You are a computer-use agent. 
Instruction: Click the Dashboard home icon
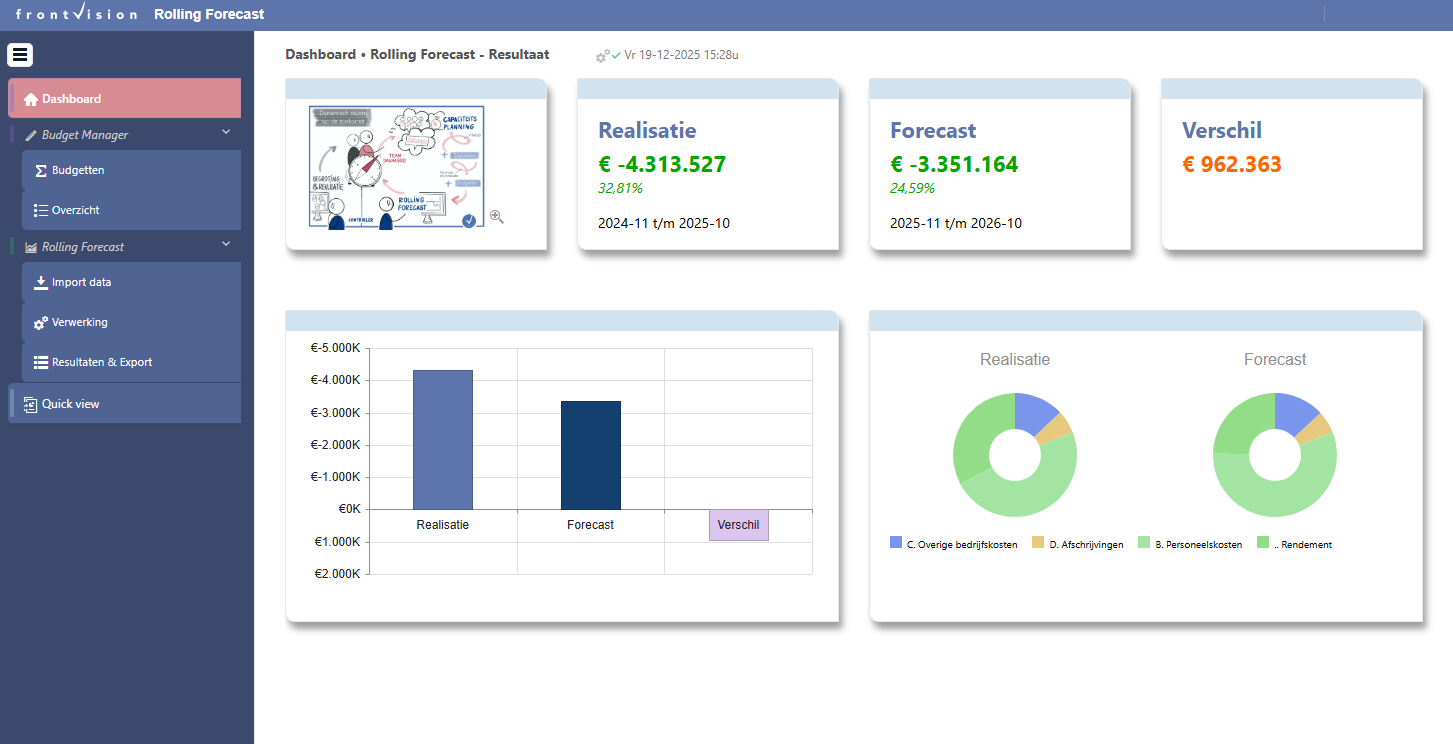pos(31,99)
